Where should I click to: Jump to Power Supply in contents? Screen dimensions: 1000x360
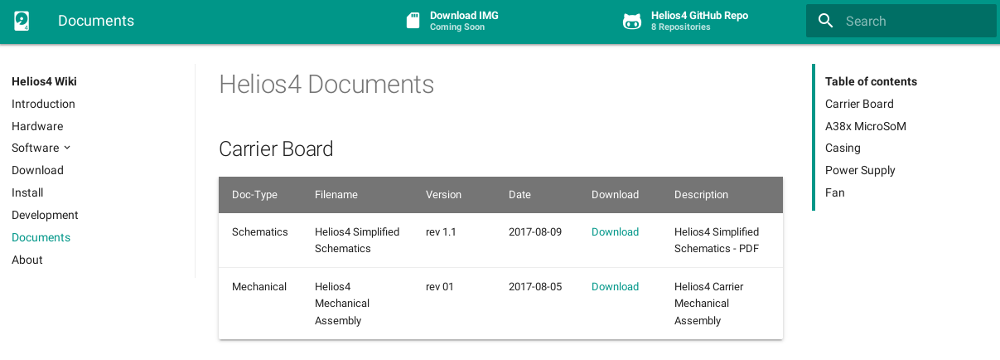pyautogui.click(x=860, y=170)
